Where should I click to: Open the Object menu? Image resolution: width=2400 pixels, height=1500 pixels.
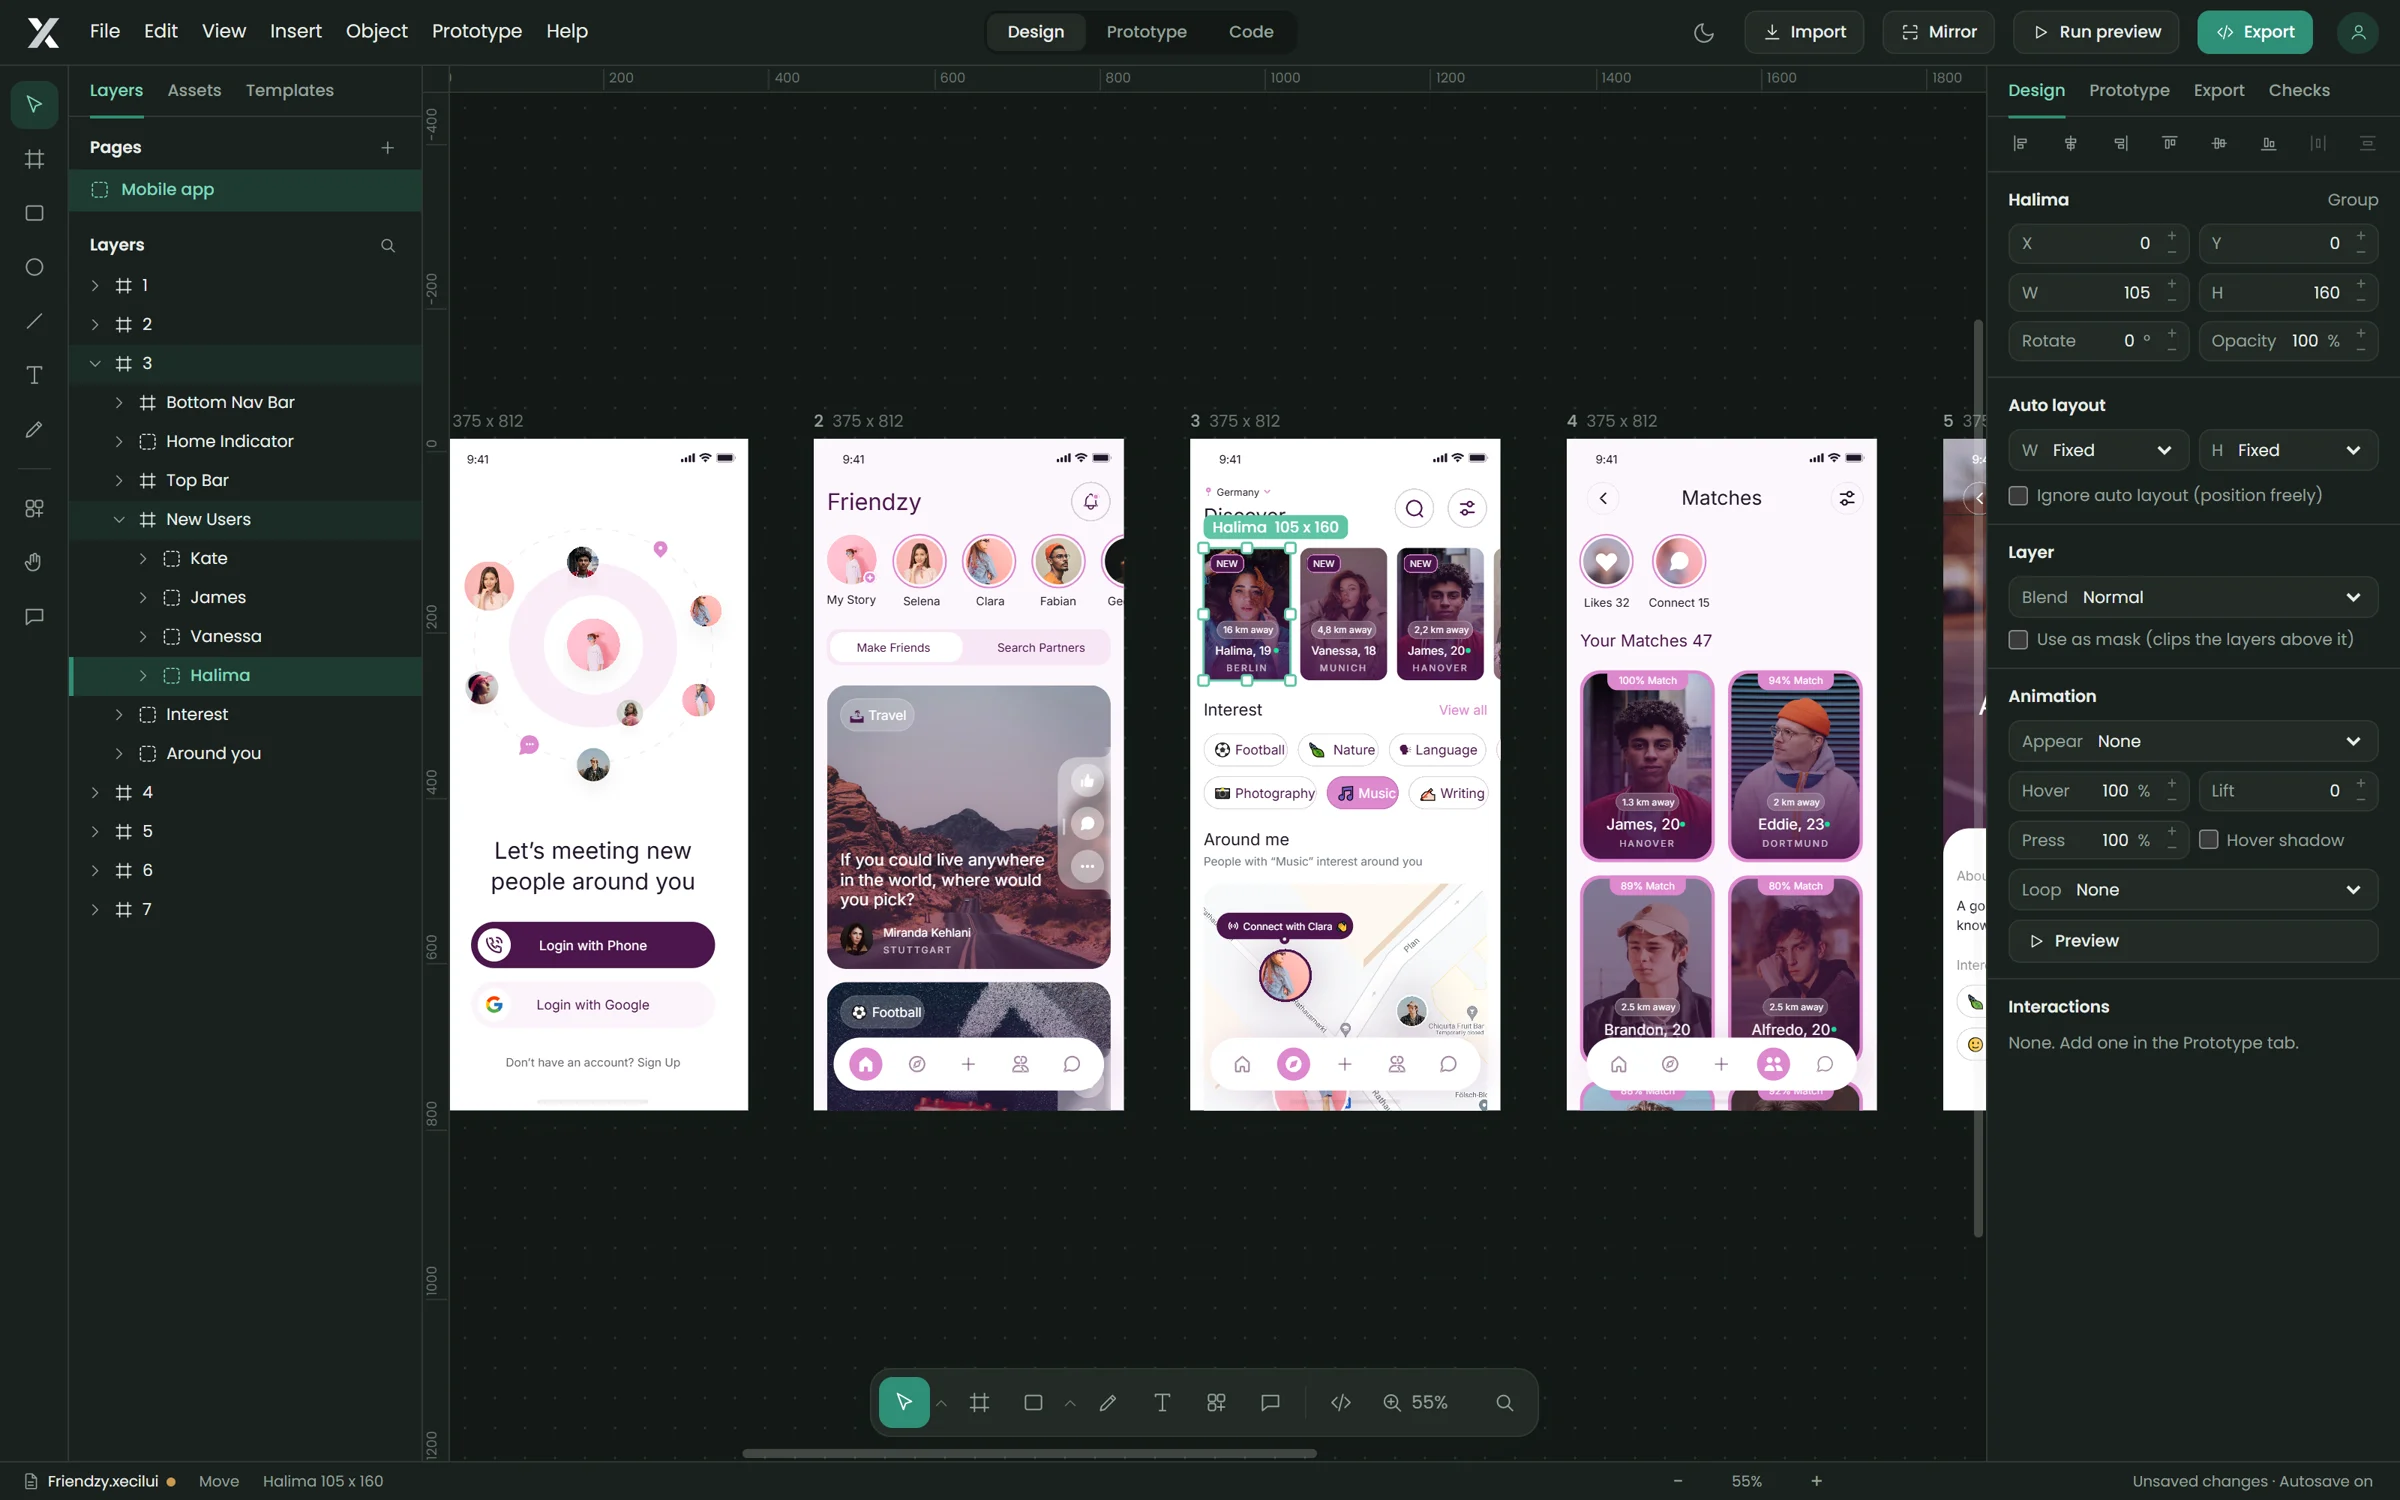tap(376, 31)
